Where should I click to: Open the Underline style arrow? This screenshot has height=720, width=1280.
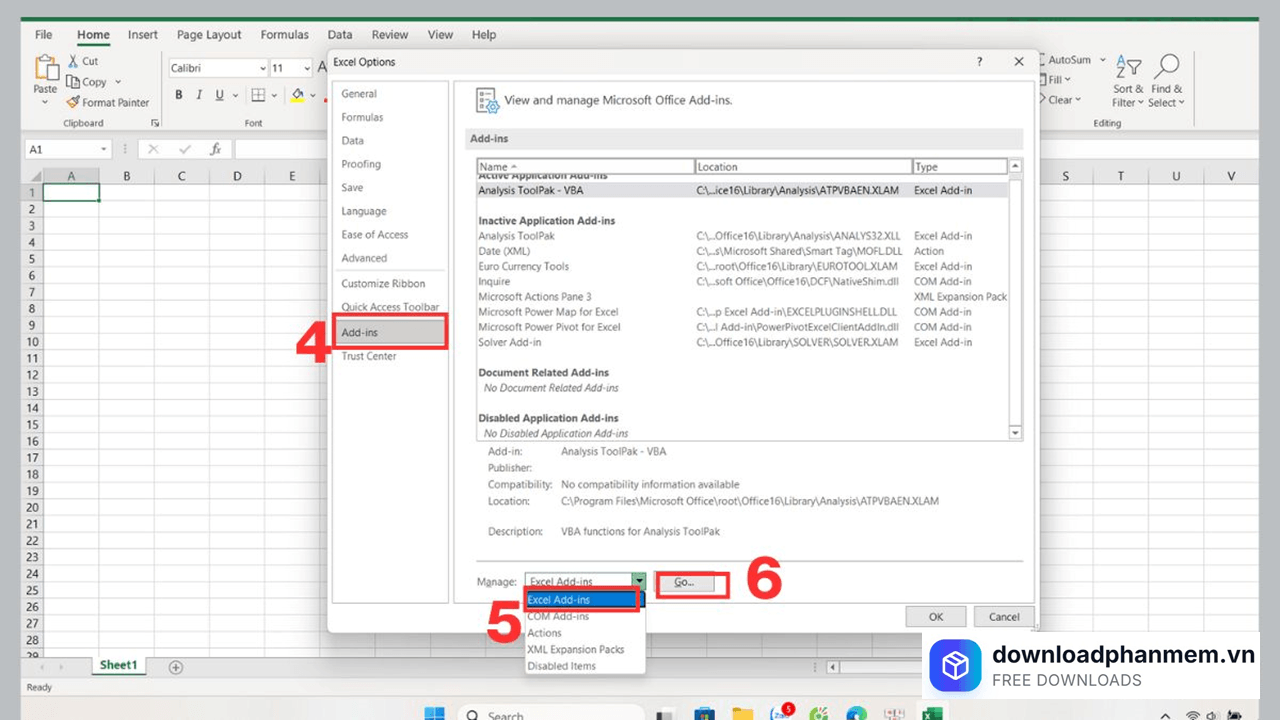click(236, 95)
